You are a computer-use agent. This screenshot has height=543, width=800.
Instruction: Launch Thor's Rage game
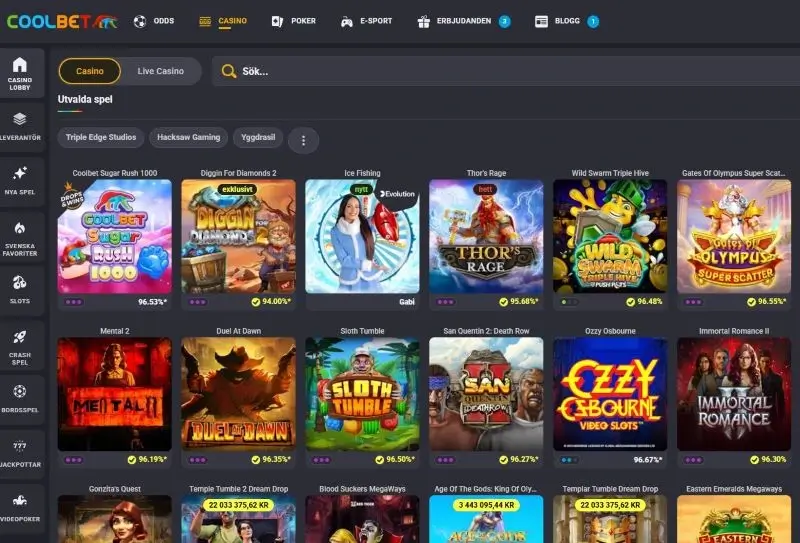point(486,236)
